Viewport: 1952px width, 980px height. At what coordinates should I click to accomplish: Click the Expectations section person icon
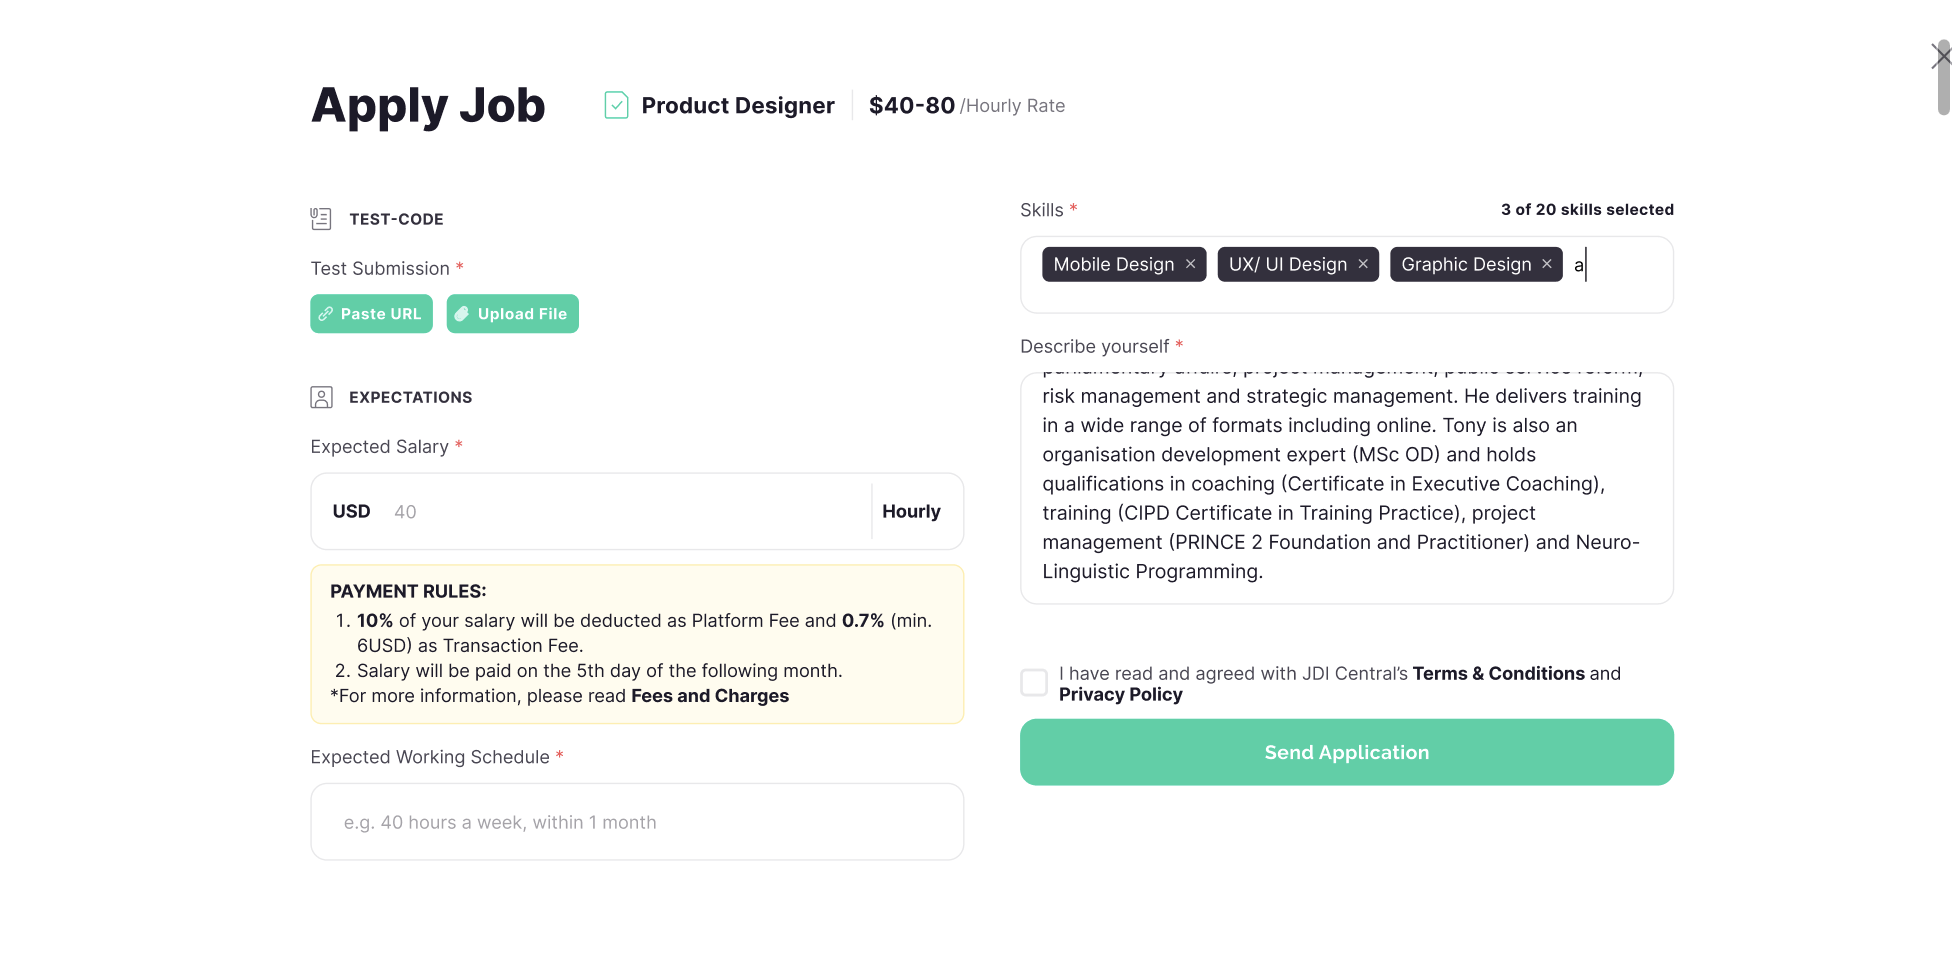[321, 397]
